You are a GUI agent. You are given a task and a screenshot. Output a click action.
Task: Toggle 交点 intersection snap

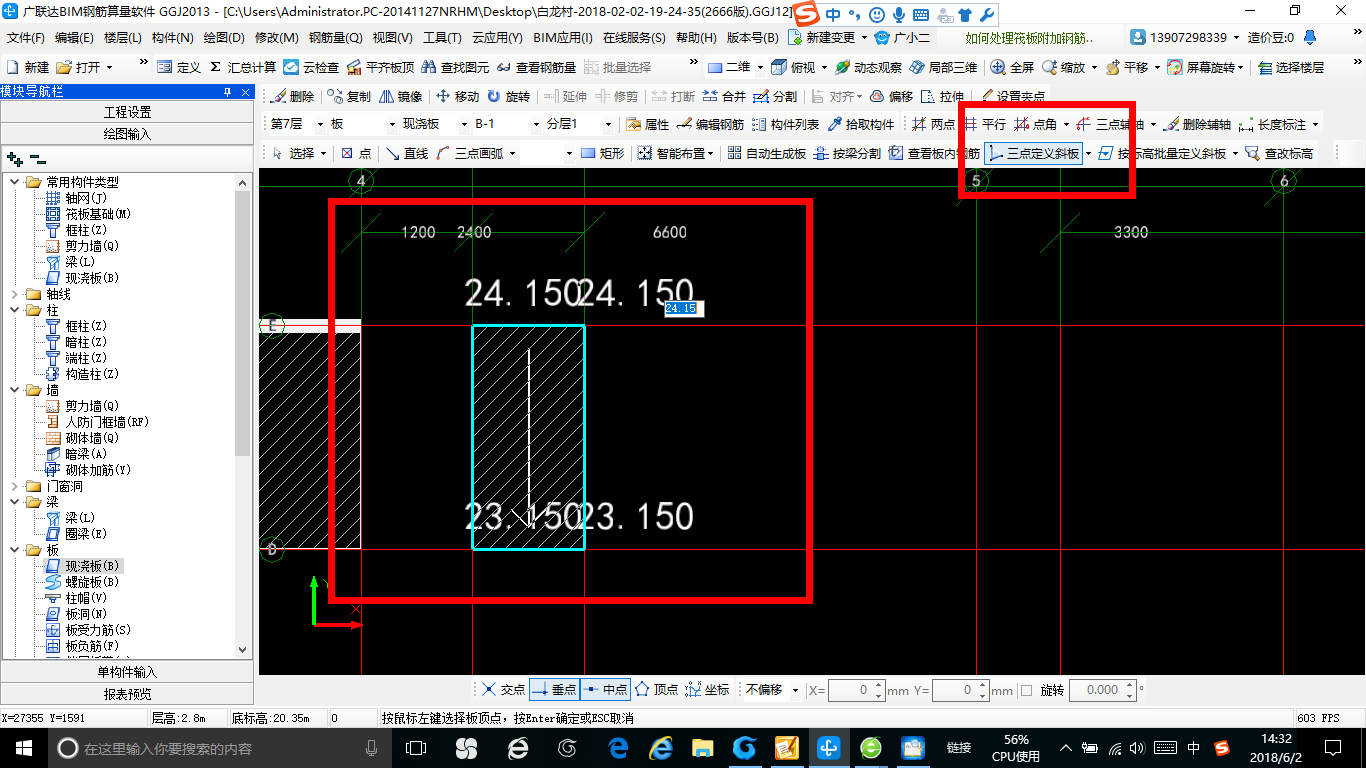point(503,690)
